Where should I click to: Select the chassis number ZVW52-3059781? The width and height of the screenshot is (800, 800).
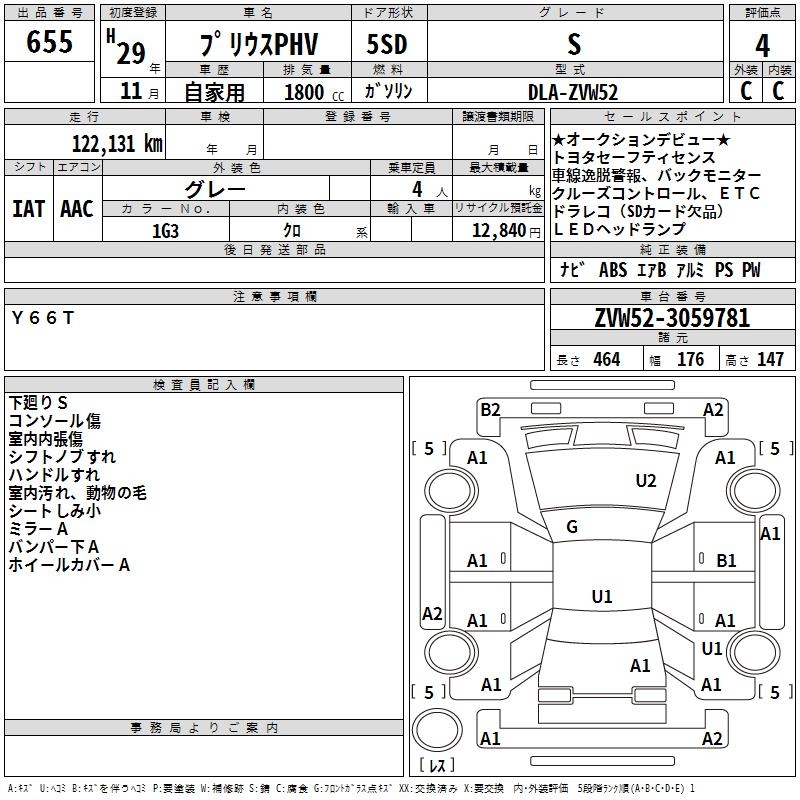(671, 319)
